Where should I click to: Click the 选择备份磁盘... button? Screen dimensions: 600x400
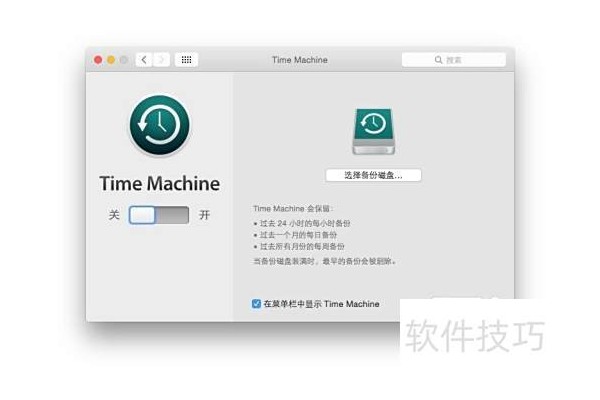pos(373,175)
